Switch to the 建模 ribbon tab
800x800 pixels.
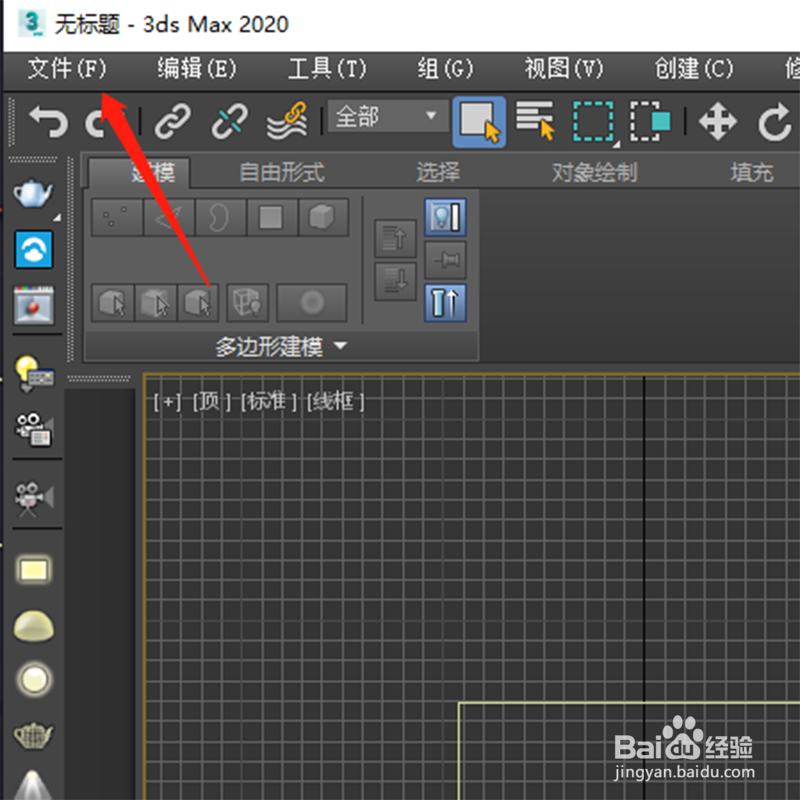tap(139, 172)
